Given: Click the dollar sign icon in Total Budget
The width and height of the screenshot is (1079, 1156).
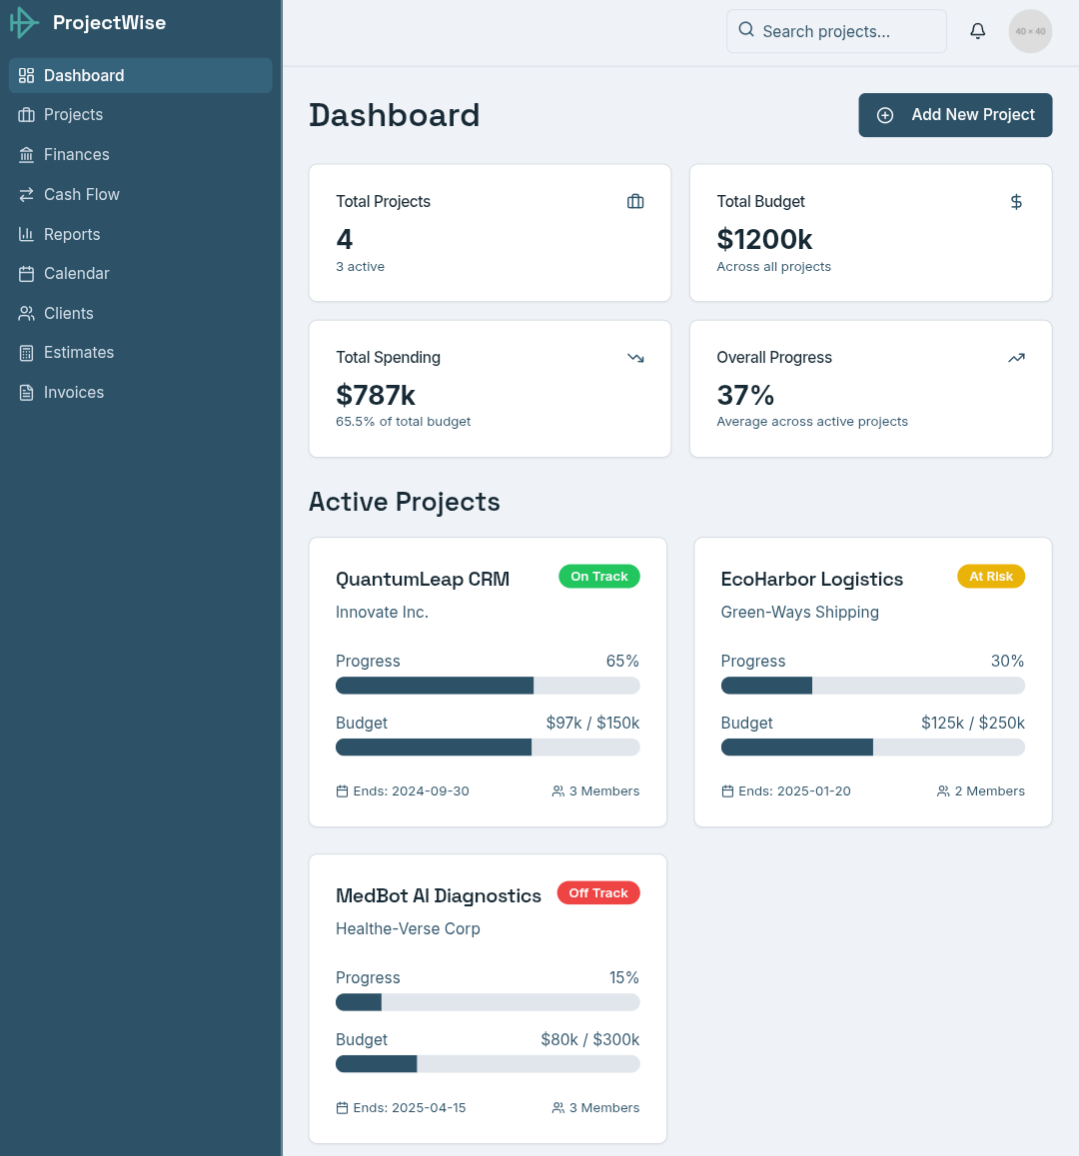Looking at the screenshot, I should (x=1016, y=202).
